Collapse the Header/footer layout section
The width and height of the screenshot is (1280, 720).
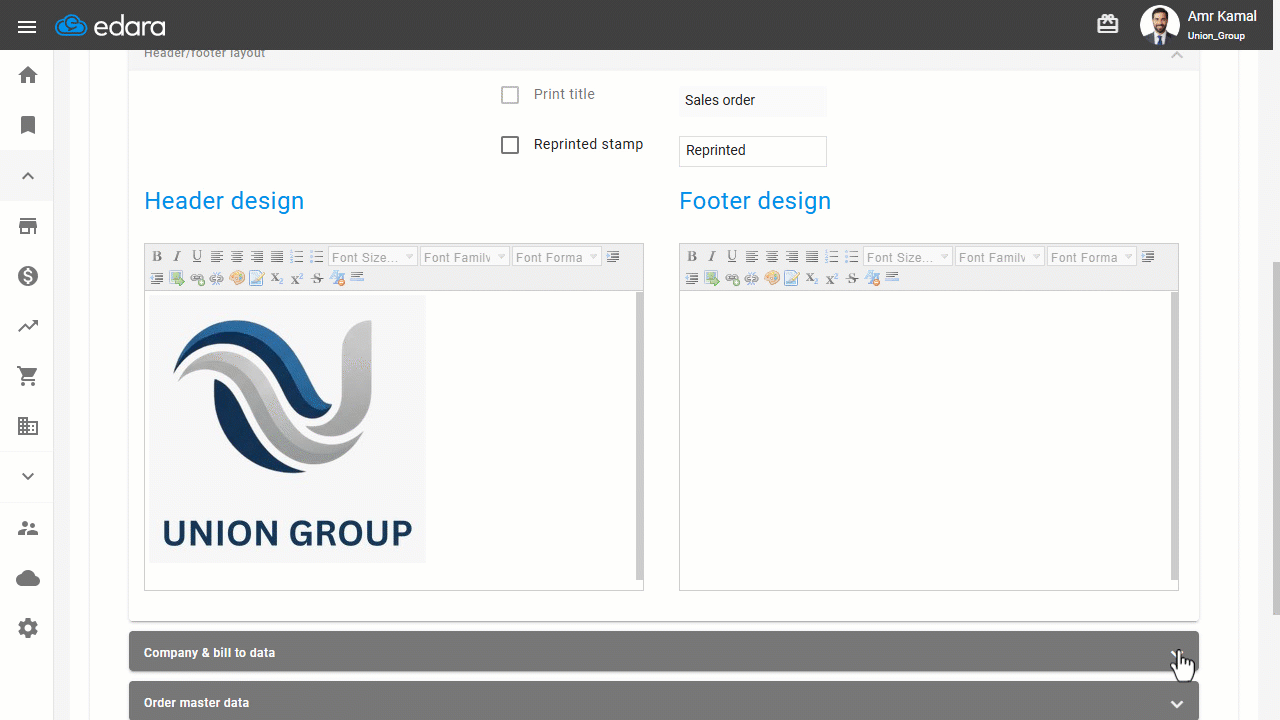pos(1177,55)
